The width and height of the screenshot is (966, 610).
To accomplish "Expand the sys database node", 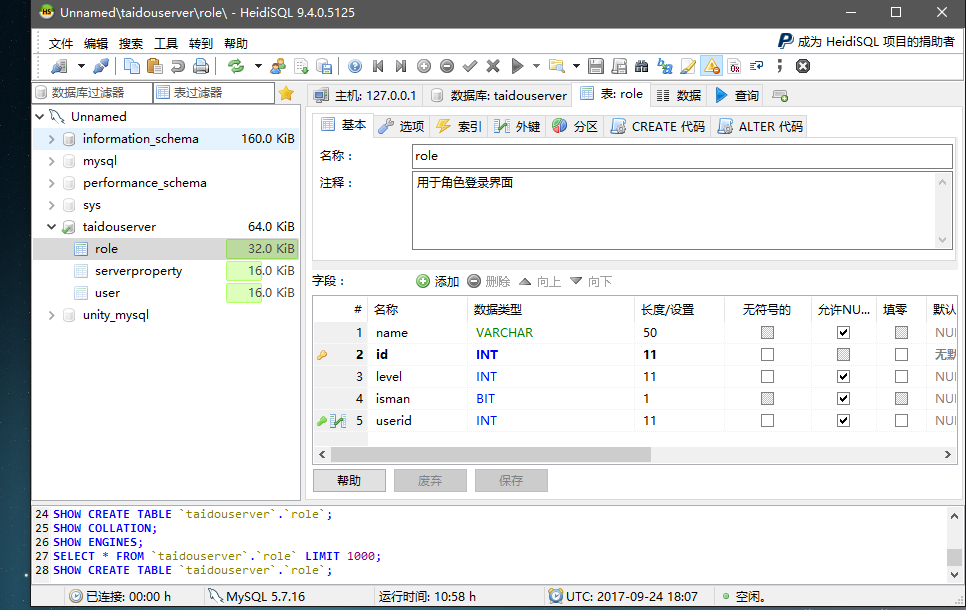I will tap(52, 205).
